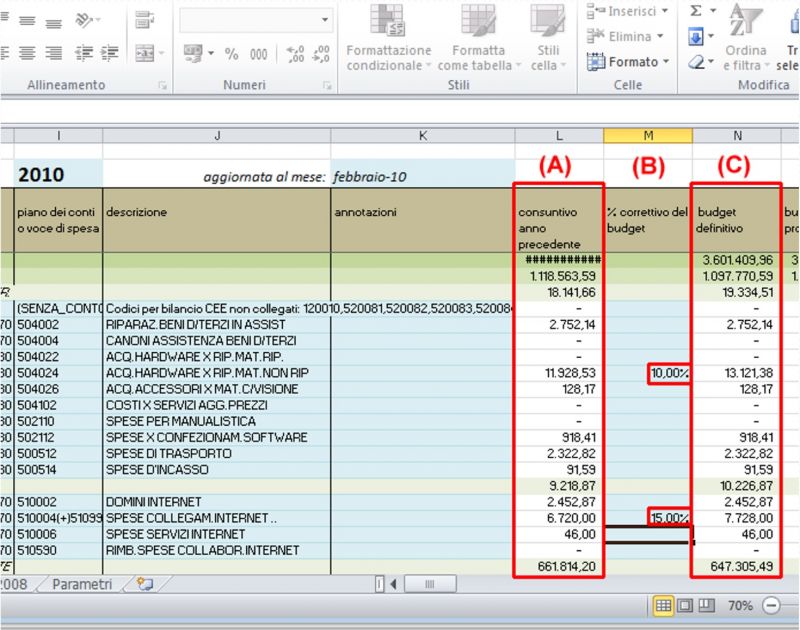Viewport: 800px width, 630px height.
Task: Select column L header
Action: point(559,136)
